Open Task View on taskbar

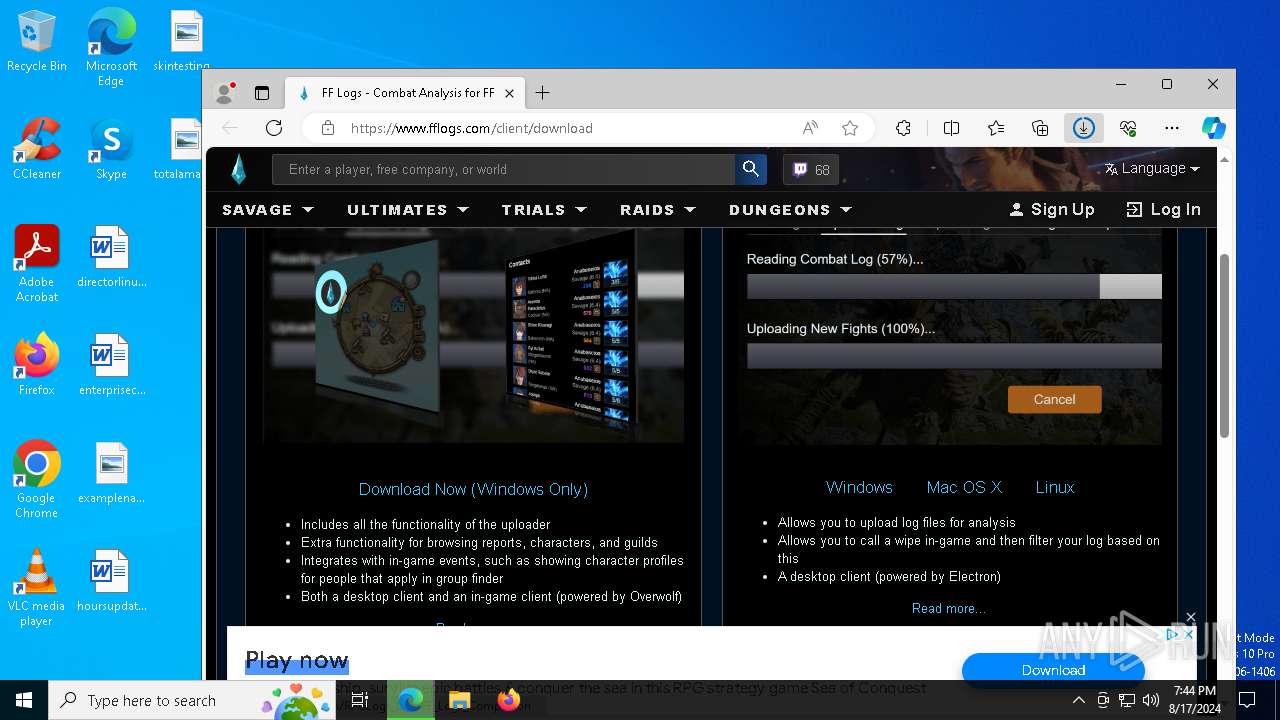pos(360,700)
